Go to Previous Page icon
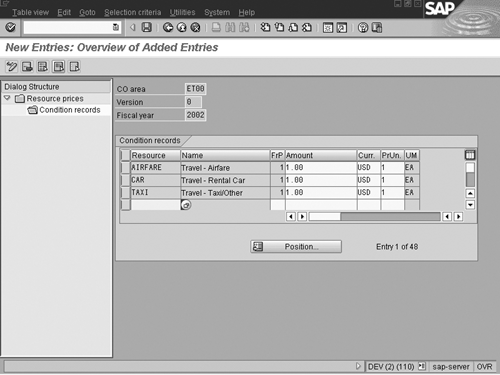This screenshot has width=500, height=375. 279,27
